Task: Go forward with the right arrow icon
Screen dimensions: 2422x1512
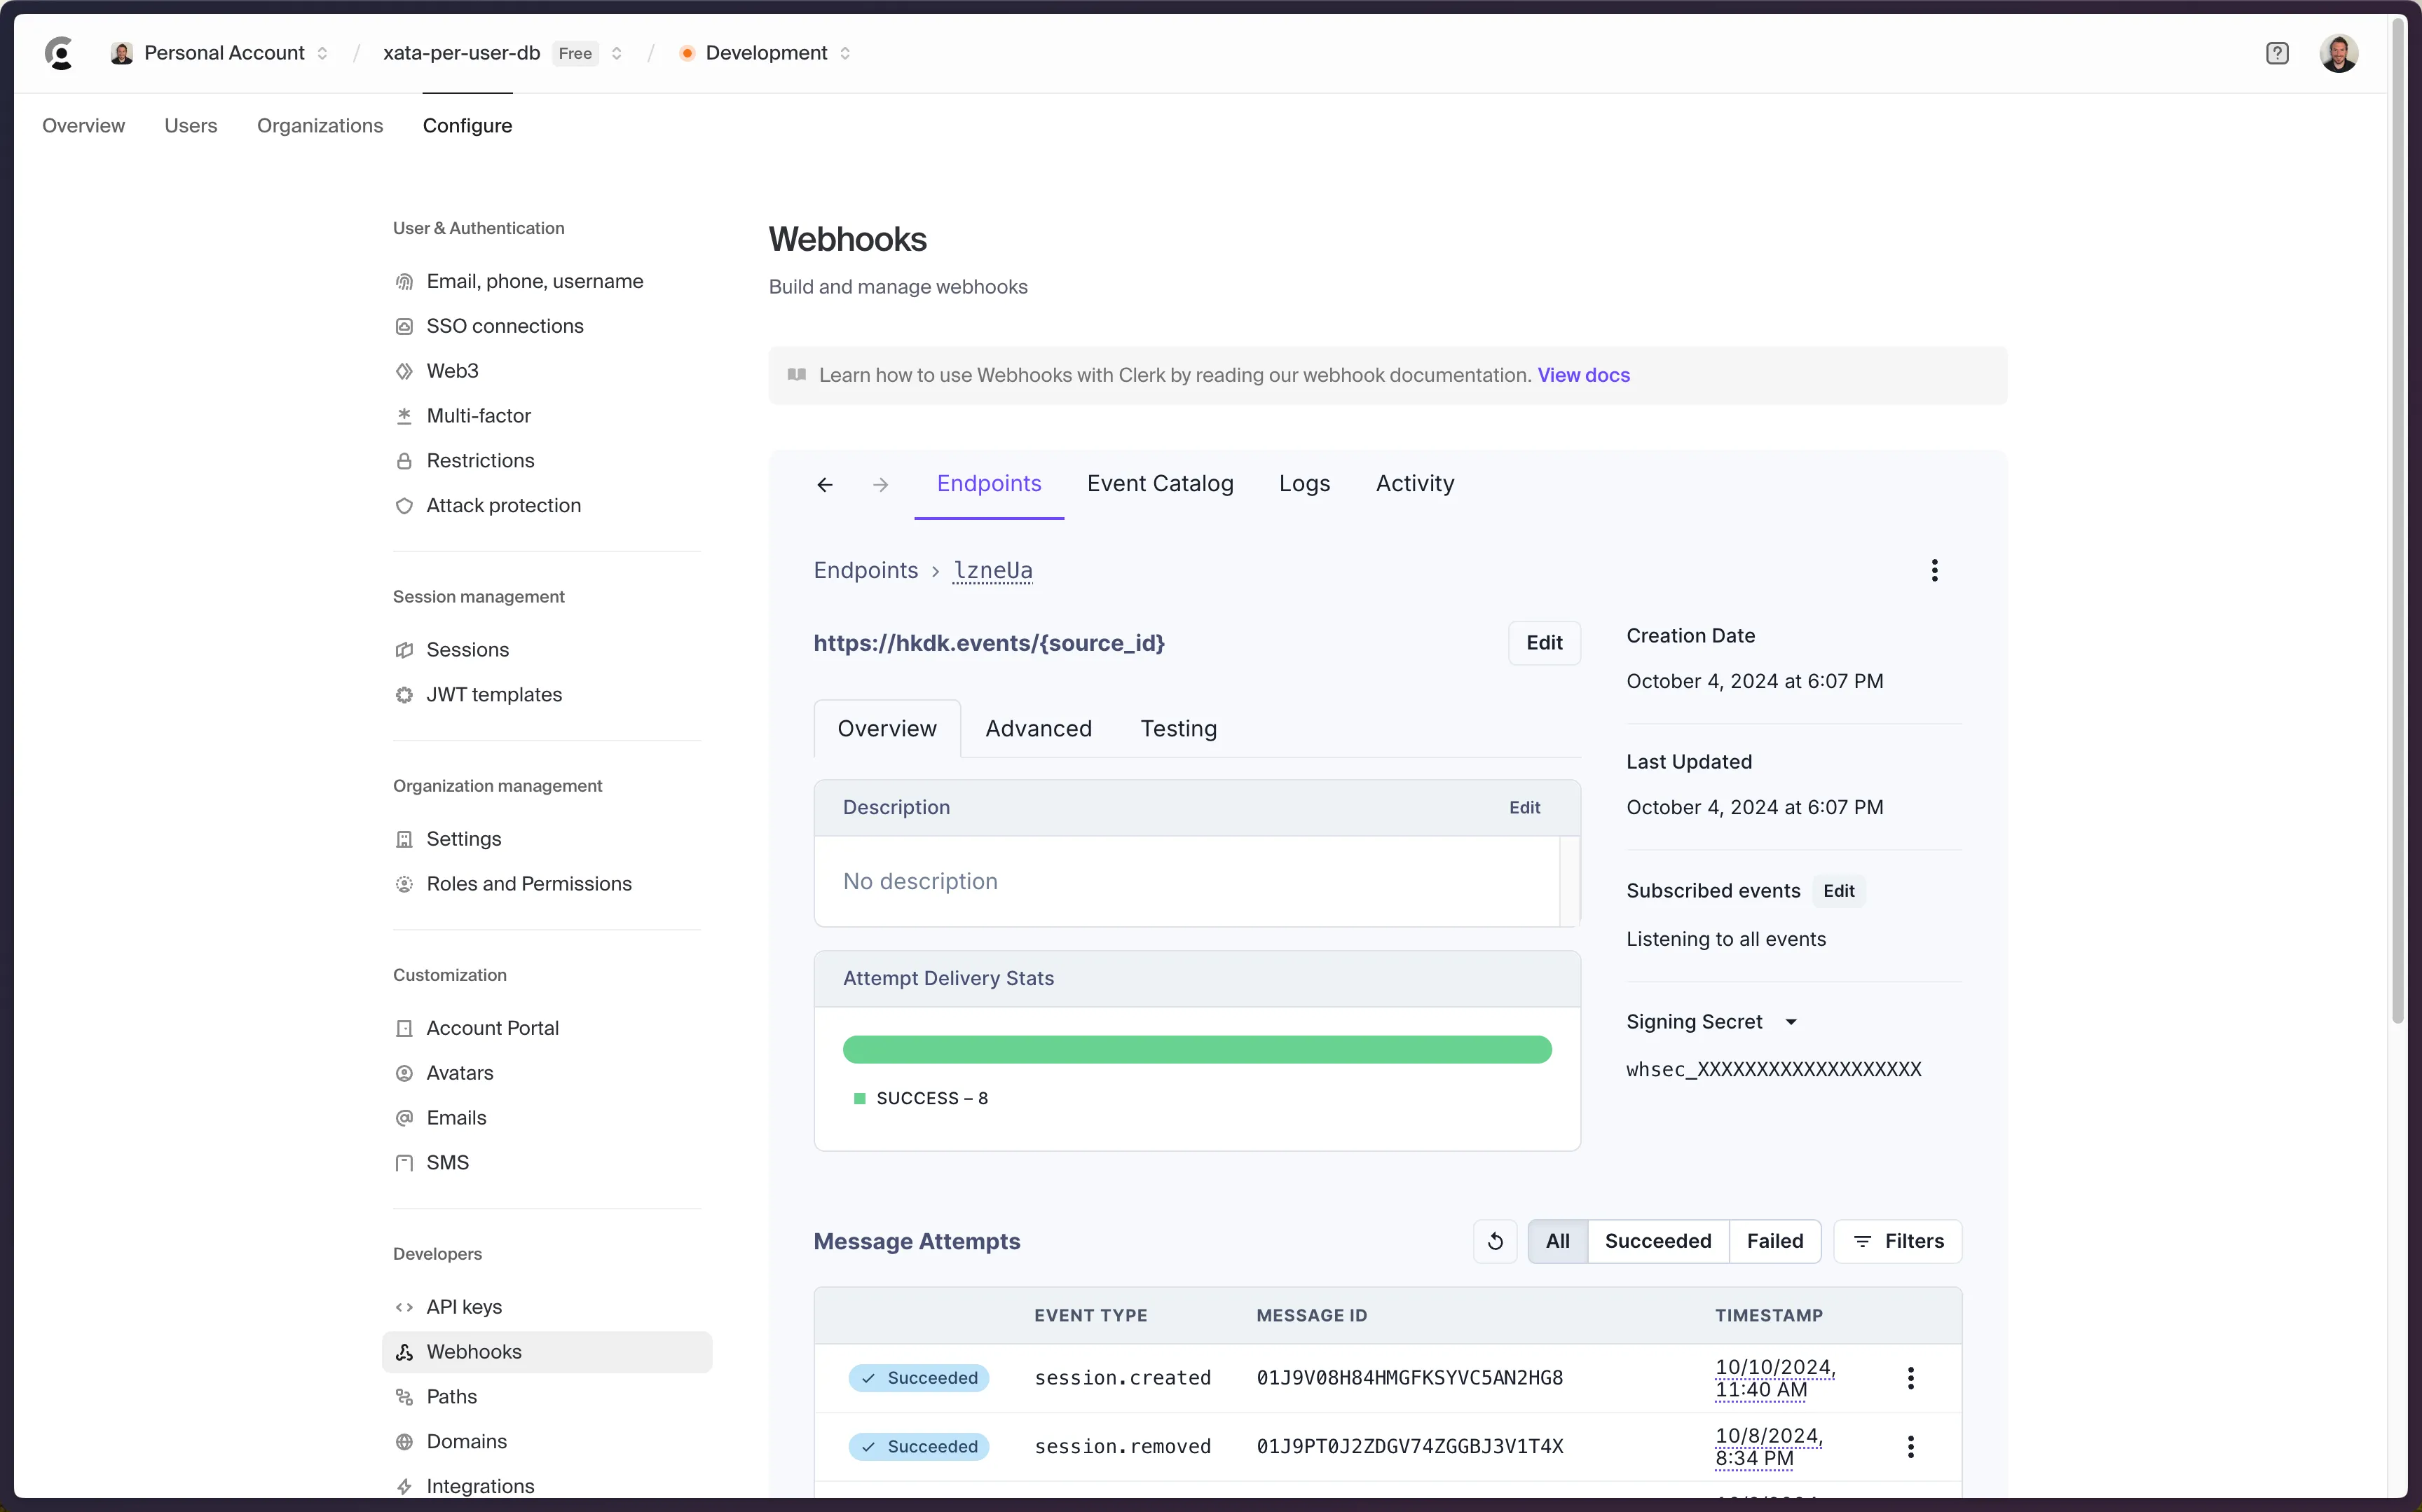Action: click(880, 485)
